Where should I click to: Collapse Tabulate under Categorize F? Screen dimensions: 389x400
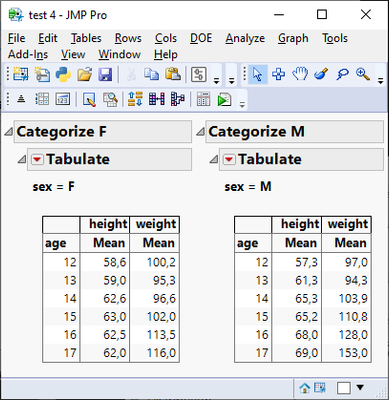click(x=22, y=159)
